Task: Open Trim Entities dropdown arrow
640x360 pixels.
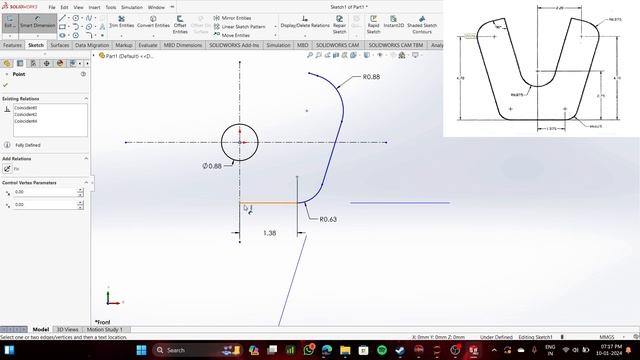Action: pos(121,36)
